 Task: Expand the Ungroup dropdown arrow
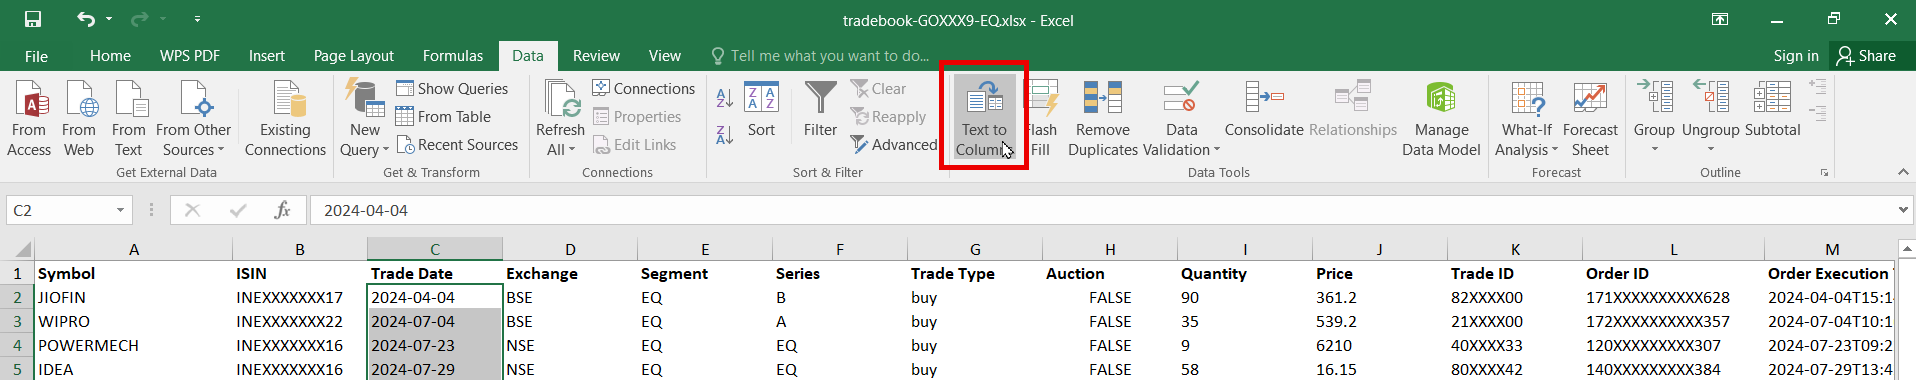[x=1711, y=148]
